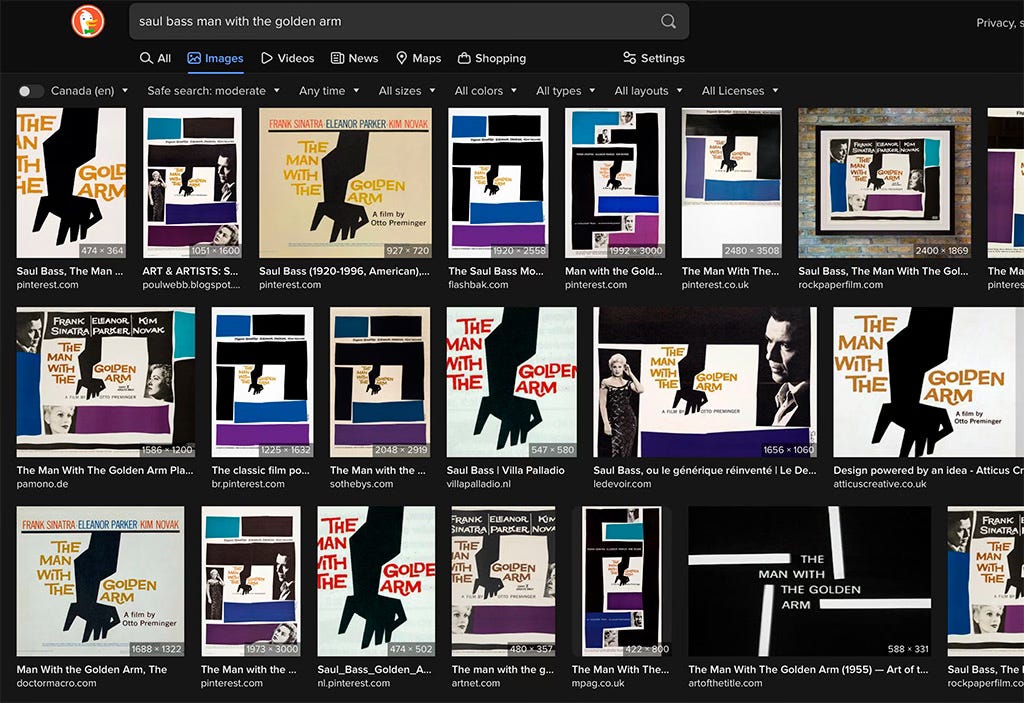Expand the Any time filter

[x=329, y=91]
